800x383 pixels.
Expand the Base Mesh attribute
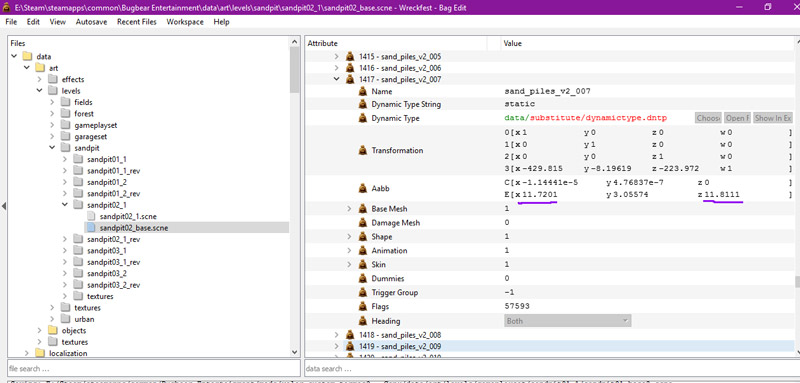pyautogui.click(x=349, y=209)
